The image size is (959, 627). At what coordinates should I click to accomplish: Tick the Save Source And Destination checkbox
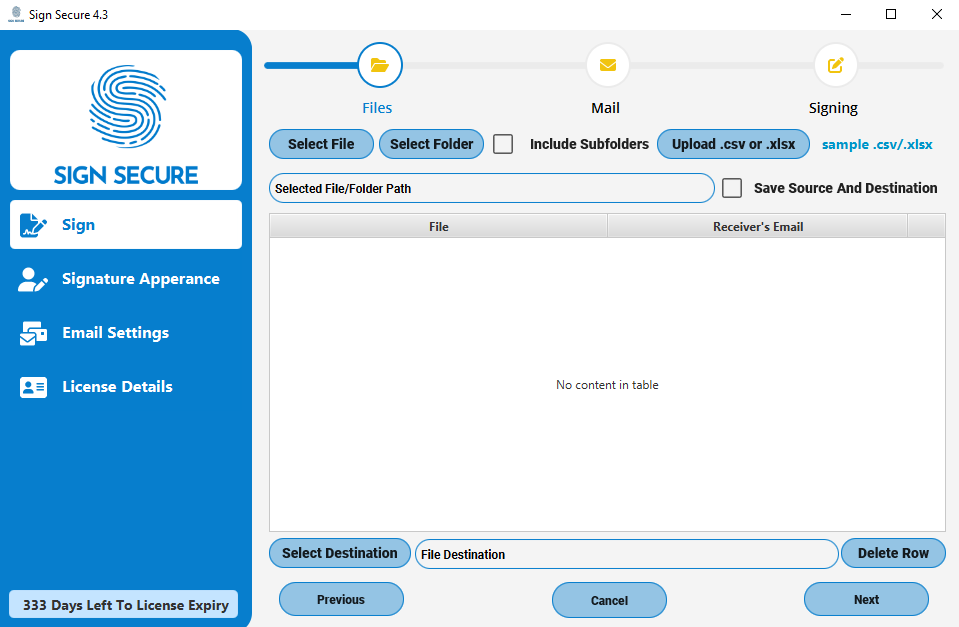pyautogui.click(x=732, y=188)
